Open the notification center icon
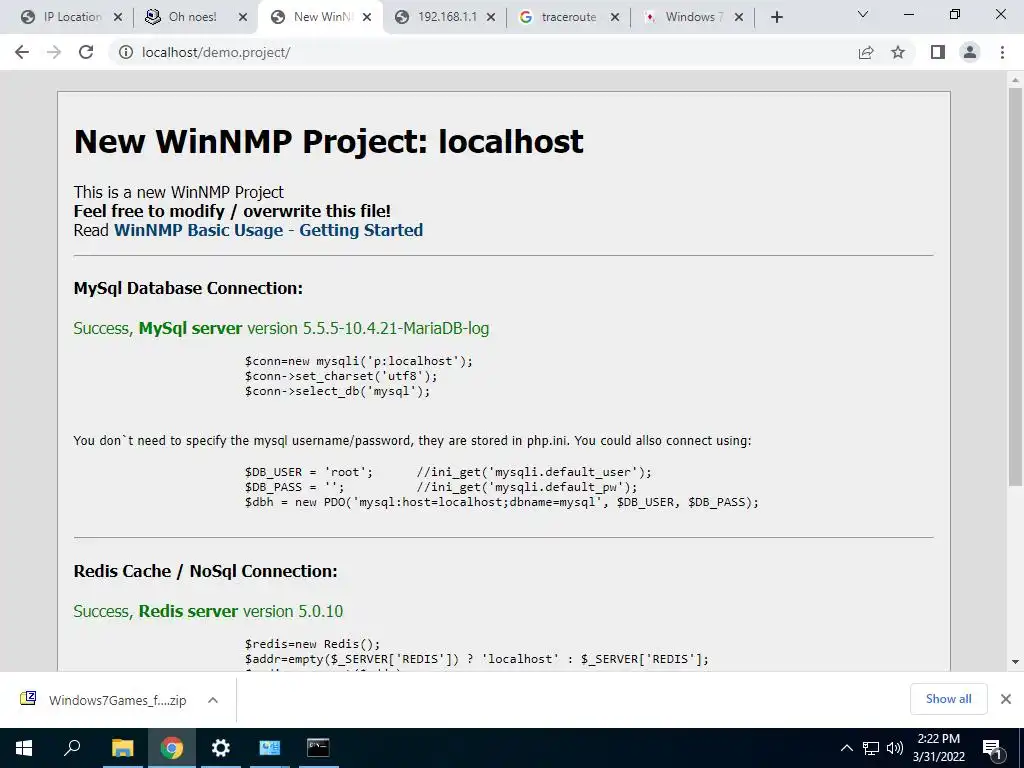This screenshot has height=768, width=1024. [x=993, y=748]
